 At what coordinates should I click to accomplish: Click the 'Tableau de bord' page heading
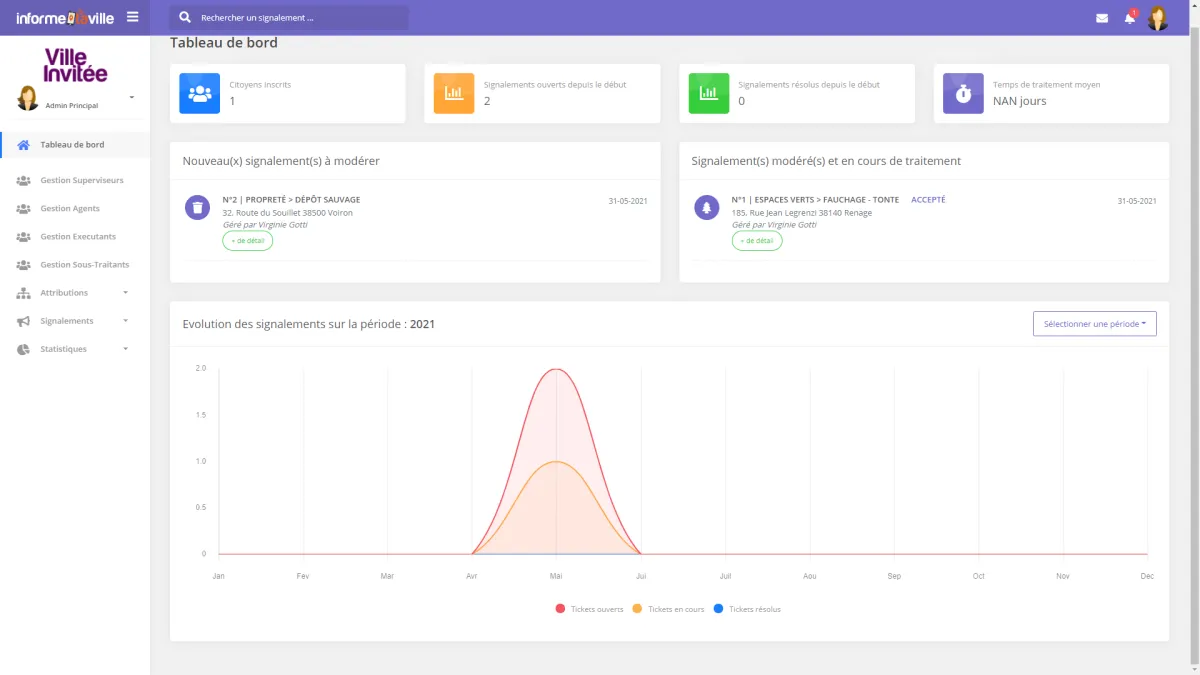pyautogui.click(x=224, y=43)
